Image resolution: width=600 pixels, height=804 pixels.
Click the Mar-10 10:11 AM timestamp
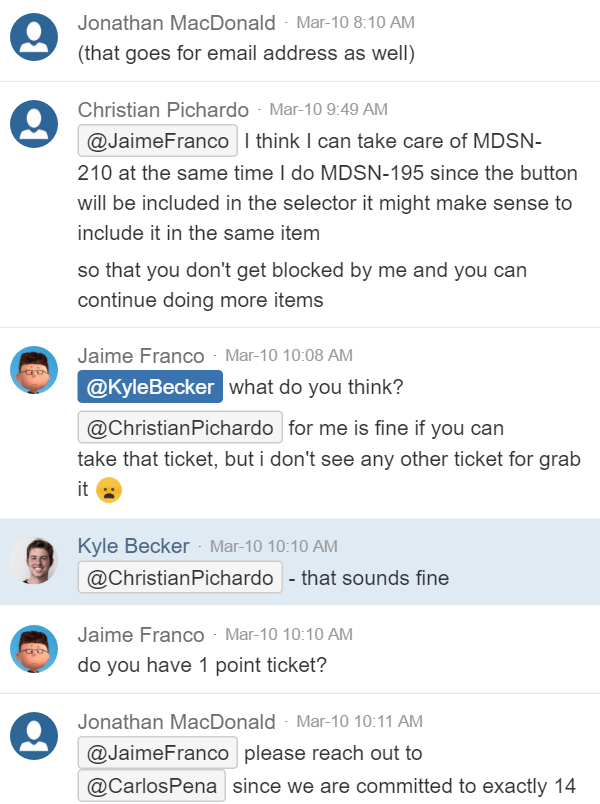(359, 721)
